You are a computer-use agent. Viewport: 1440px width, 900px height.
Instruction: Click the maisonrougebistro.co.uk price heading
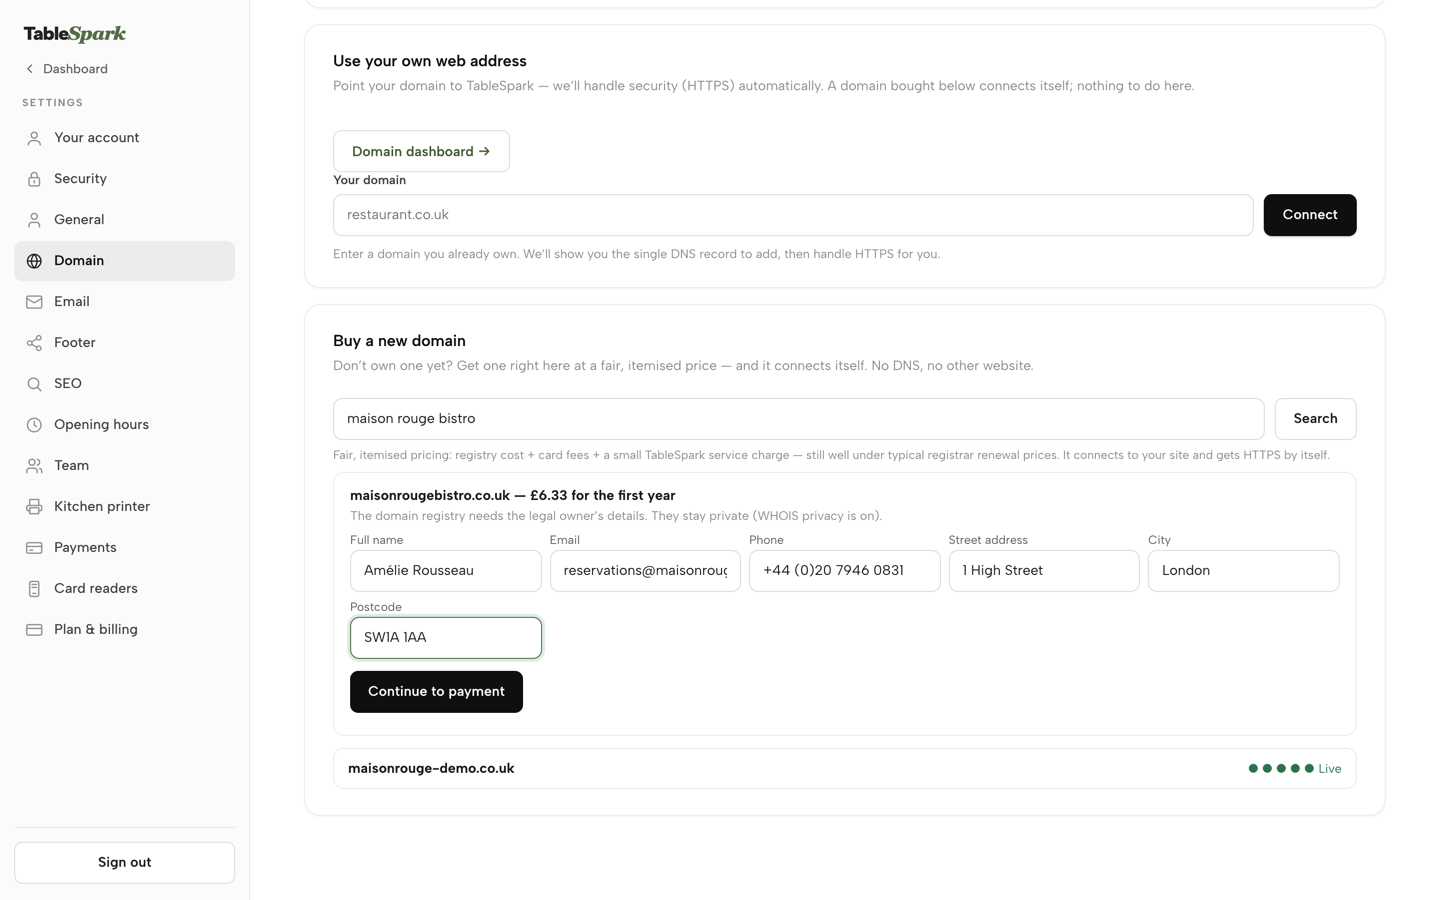(512, 496)
